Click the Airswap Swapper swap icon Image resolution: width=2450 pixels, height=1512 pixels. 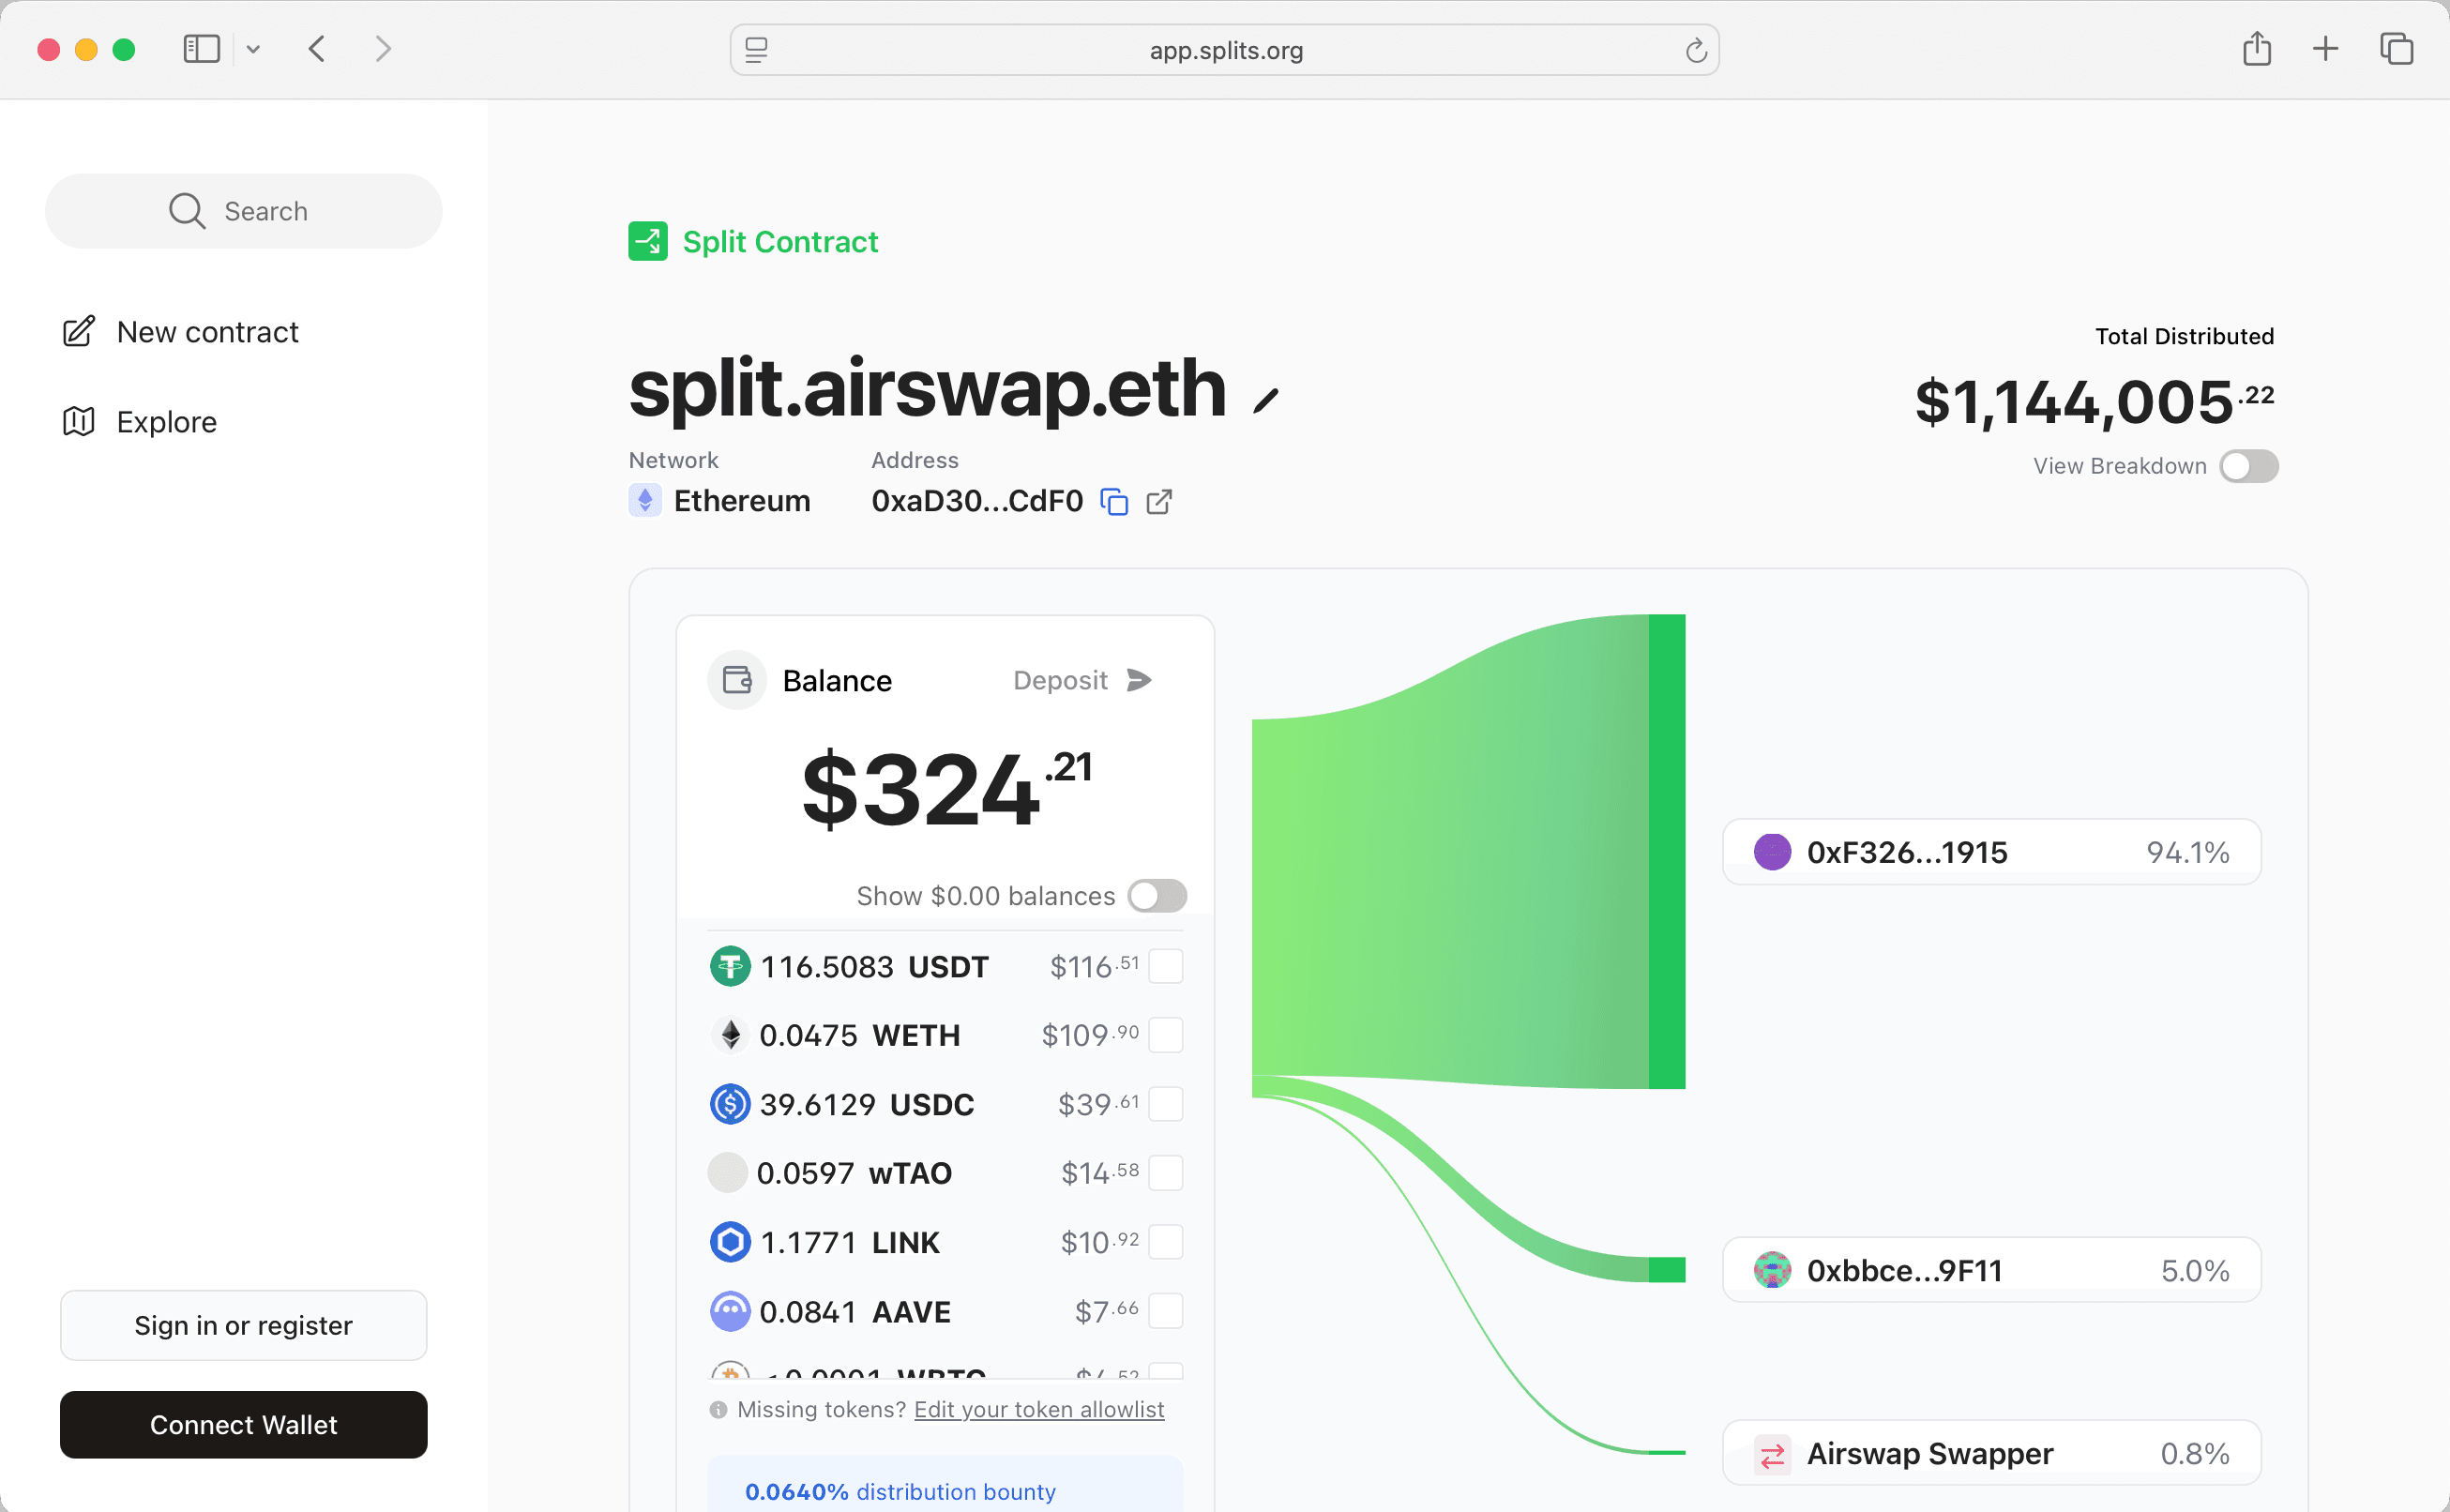(x=1772, y=1453)
